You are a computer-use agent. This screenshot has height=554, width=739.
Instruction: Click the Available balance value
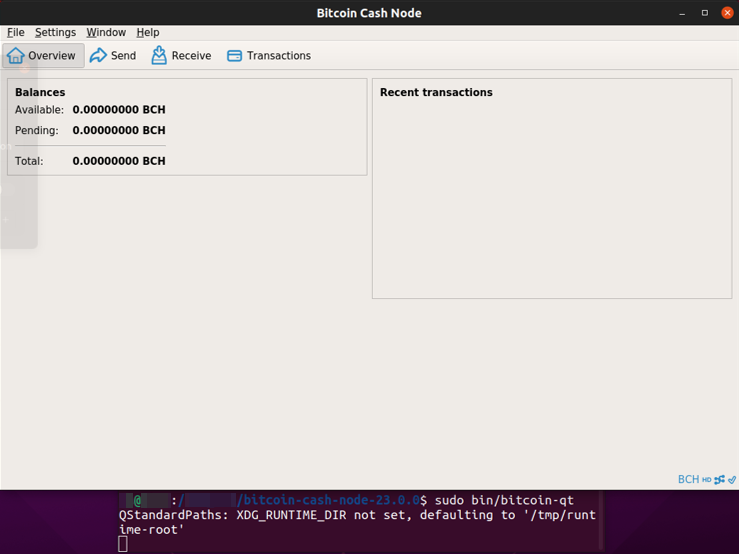(x=119, y=110)
